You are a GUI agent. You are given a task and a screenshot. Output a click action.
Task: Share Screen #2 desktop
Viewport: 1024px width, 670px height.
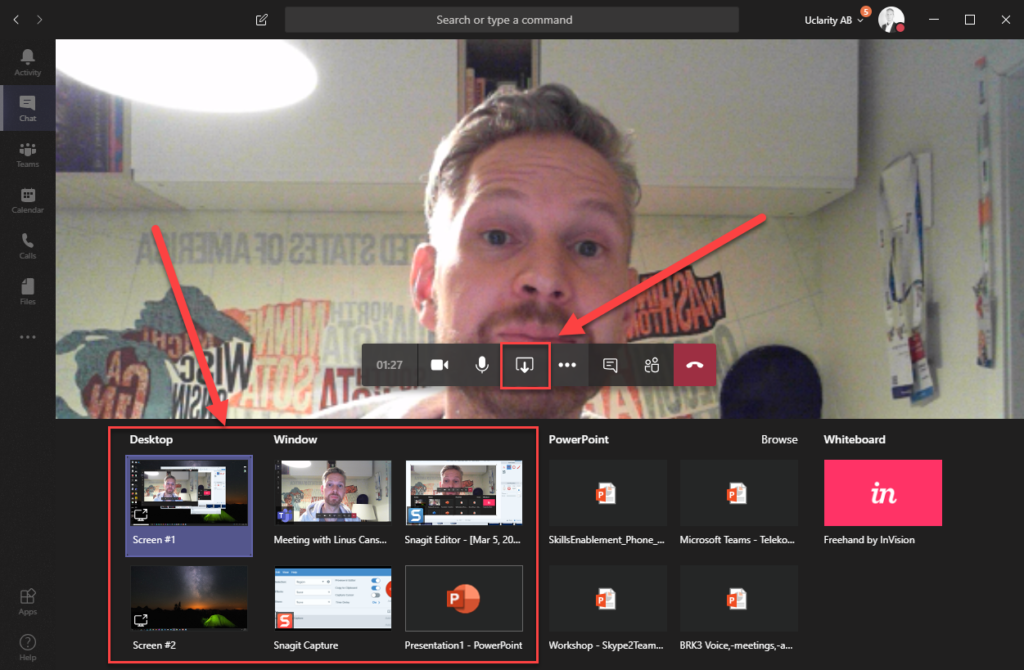point(189,609)
